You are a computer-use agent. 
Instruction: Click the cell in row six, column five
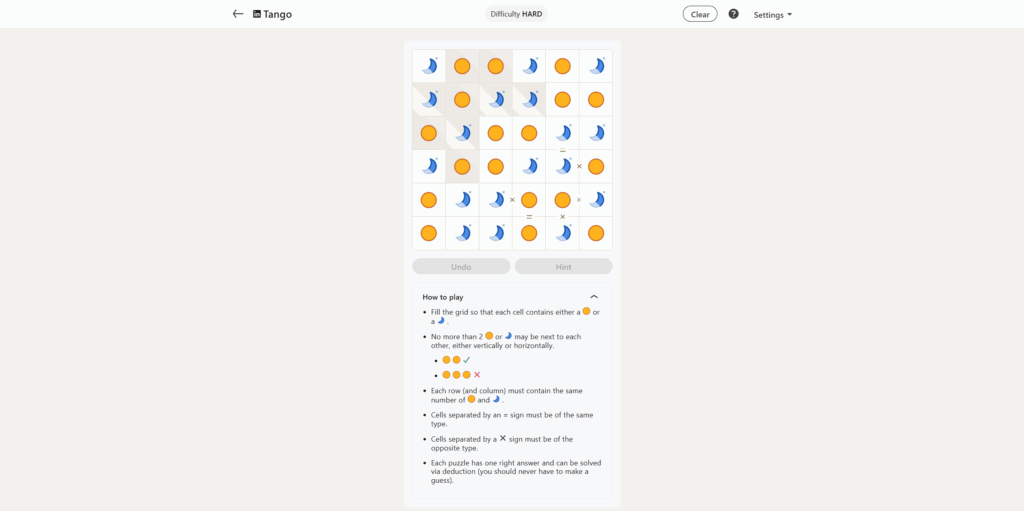562,233
